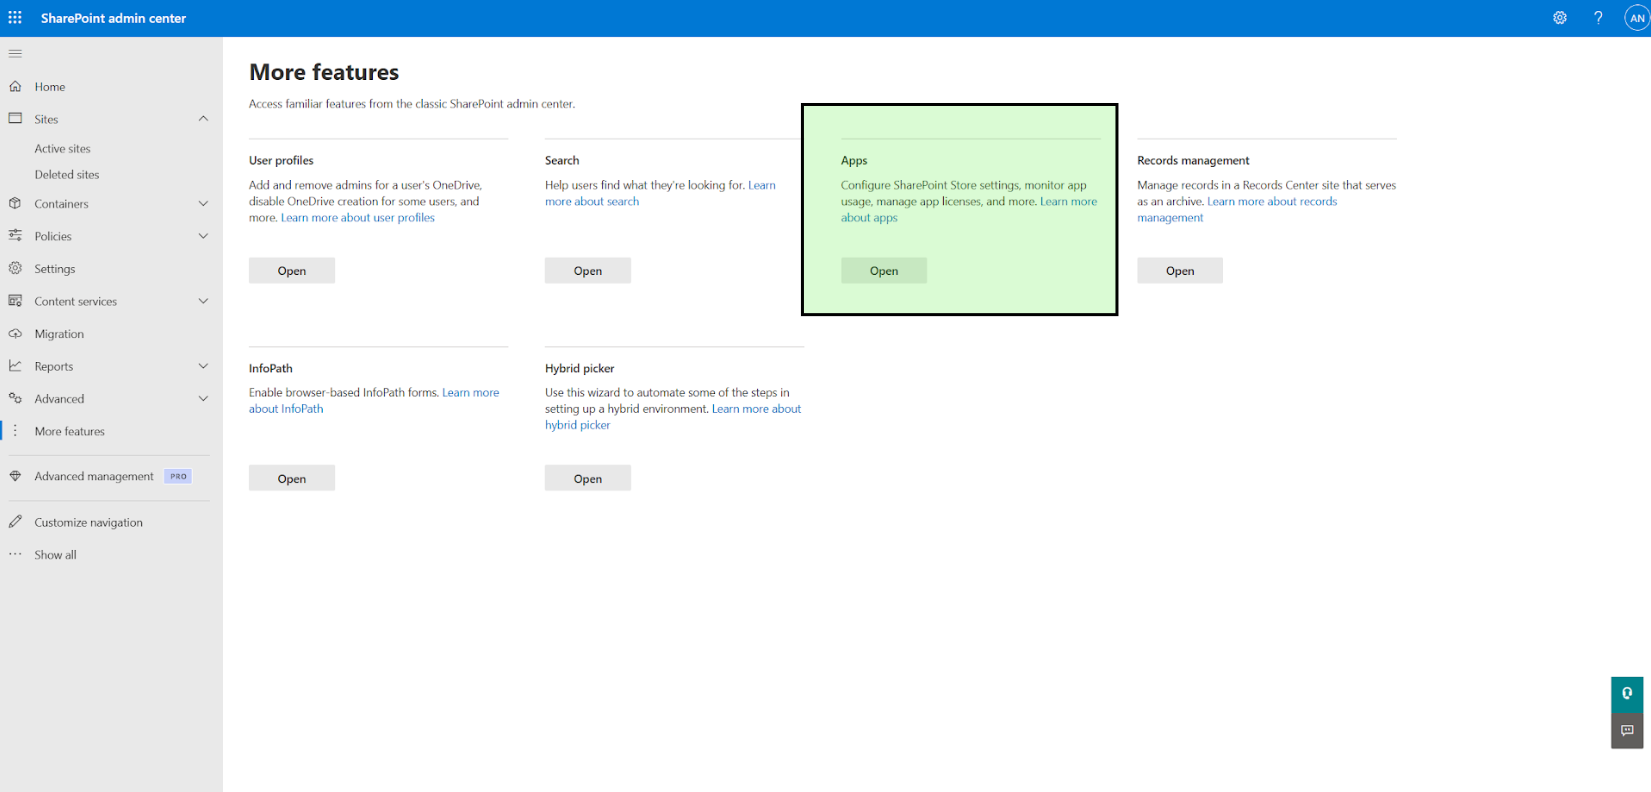Expand the Reports section chevron
Screen dimensions: 1651x792
[x=203, y=366]
